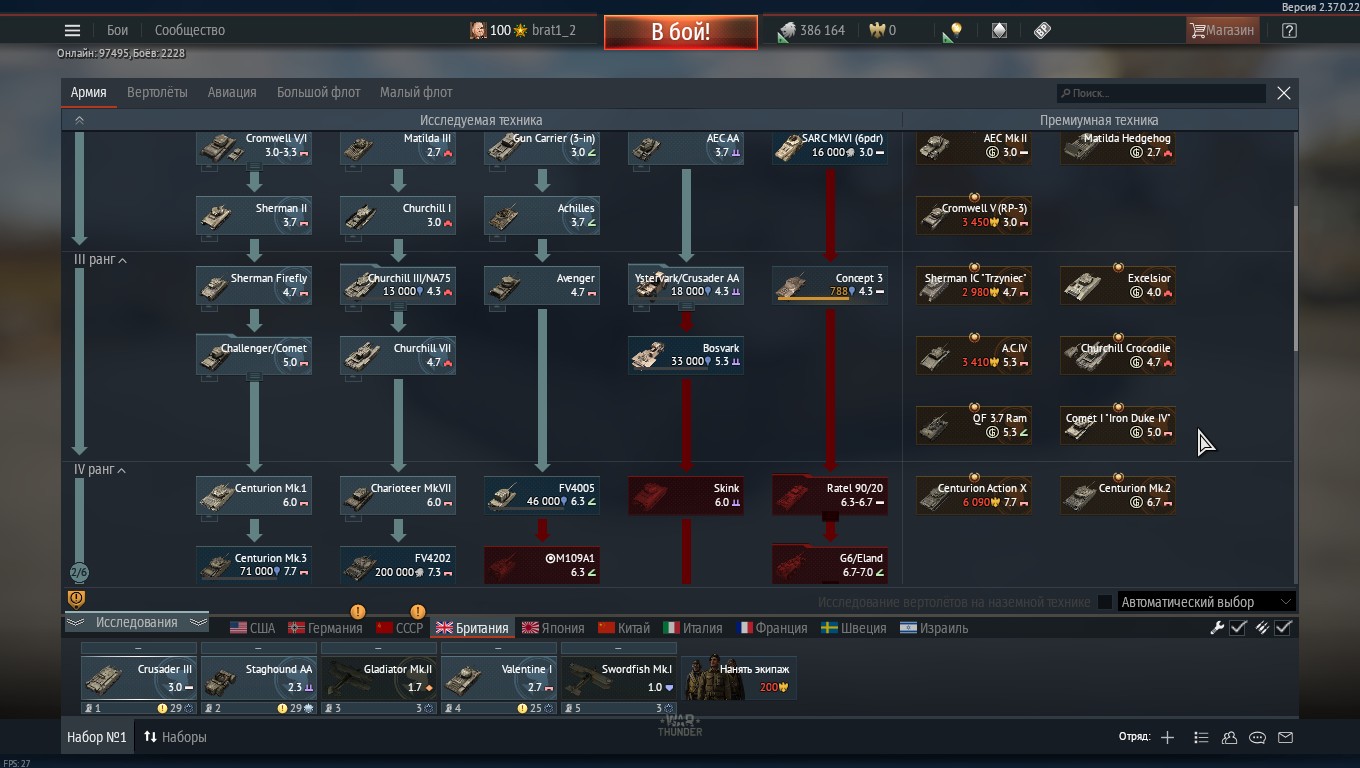Click Нанять экипаж to hire crew
1360x768 pixels.
739,677
